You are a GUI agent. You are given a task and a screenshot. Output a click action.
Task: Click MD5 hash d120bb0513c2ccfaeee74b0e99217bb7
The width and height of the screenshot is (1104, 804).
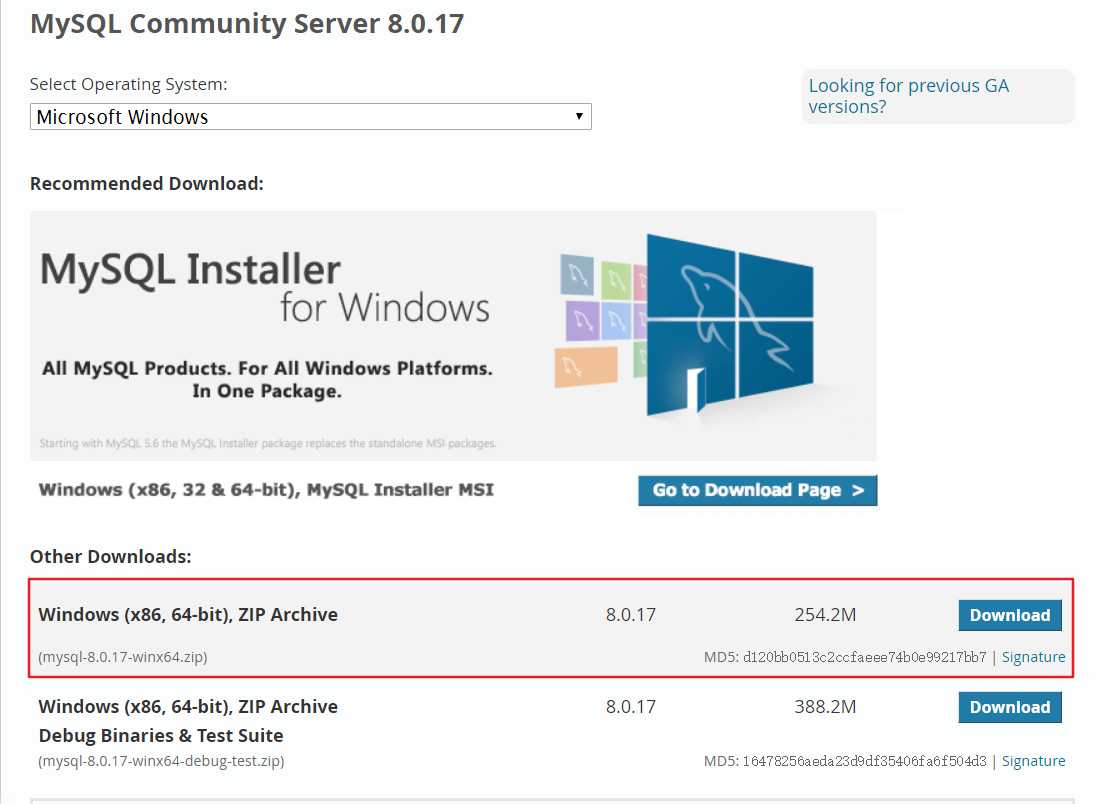click(x=865, y=657)
